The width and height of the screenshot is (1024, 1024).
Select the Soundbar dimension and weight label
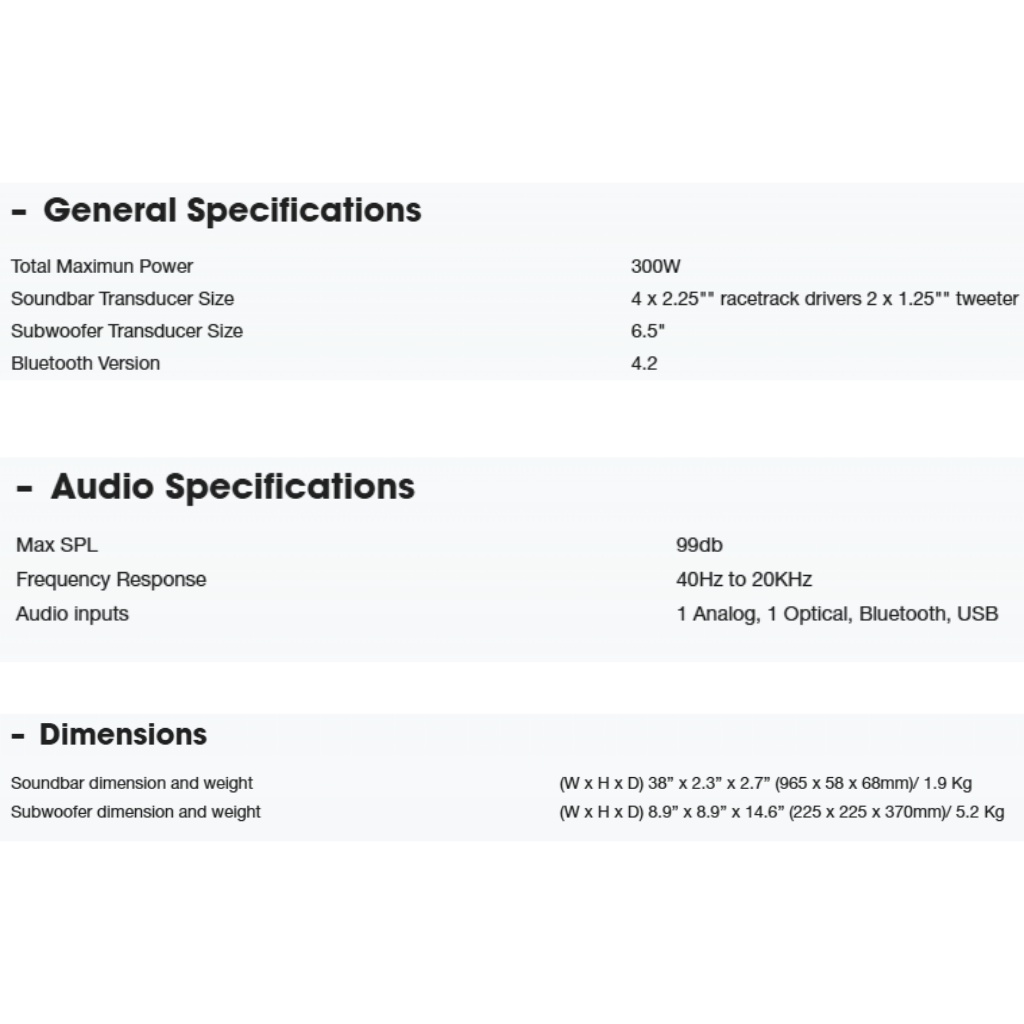[132, 783]
